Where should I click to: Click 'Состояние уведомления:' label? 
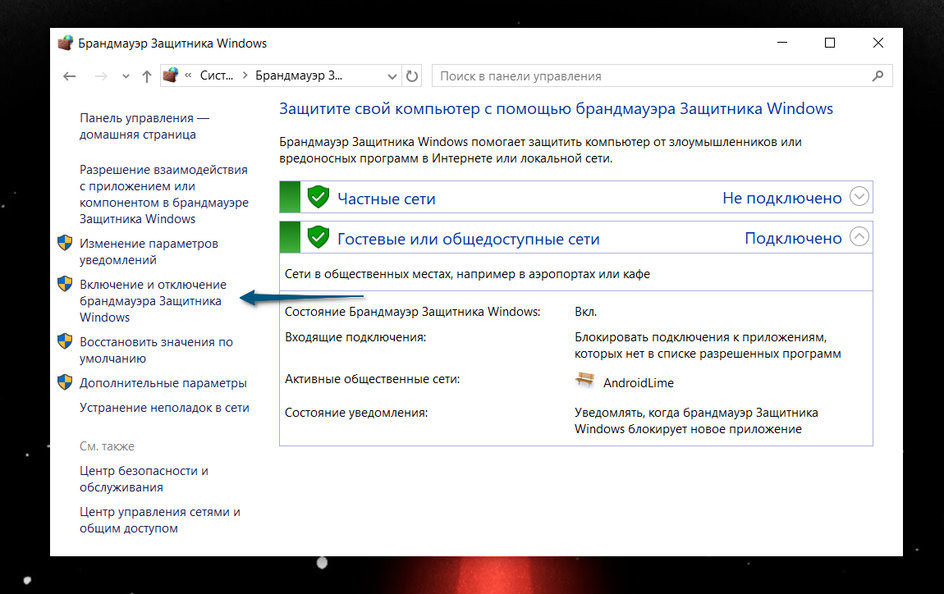tap(356, 413)
